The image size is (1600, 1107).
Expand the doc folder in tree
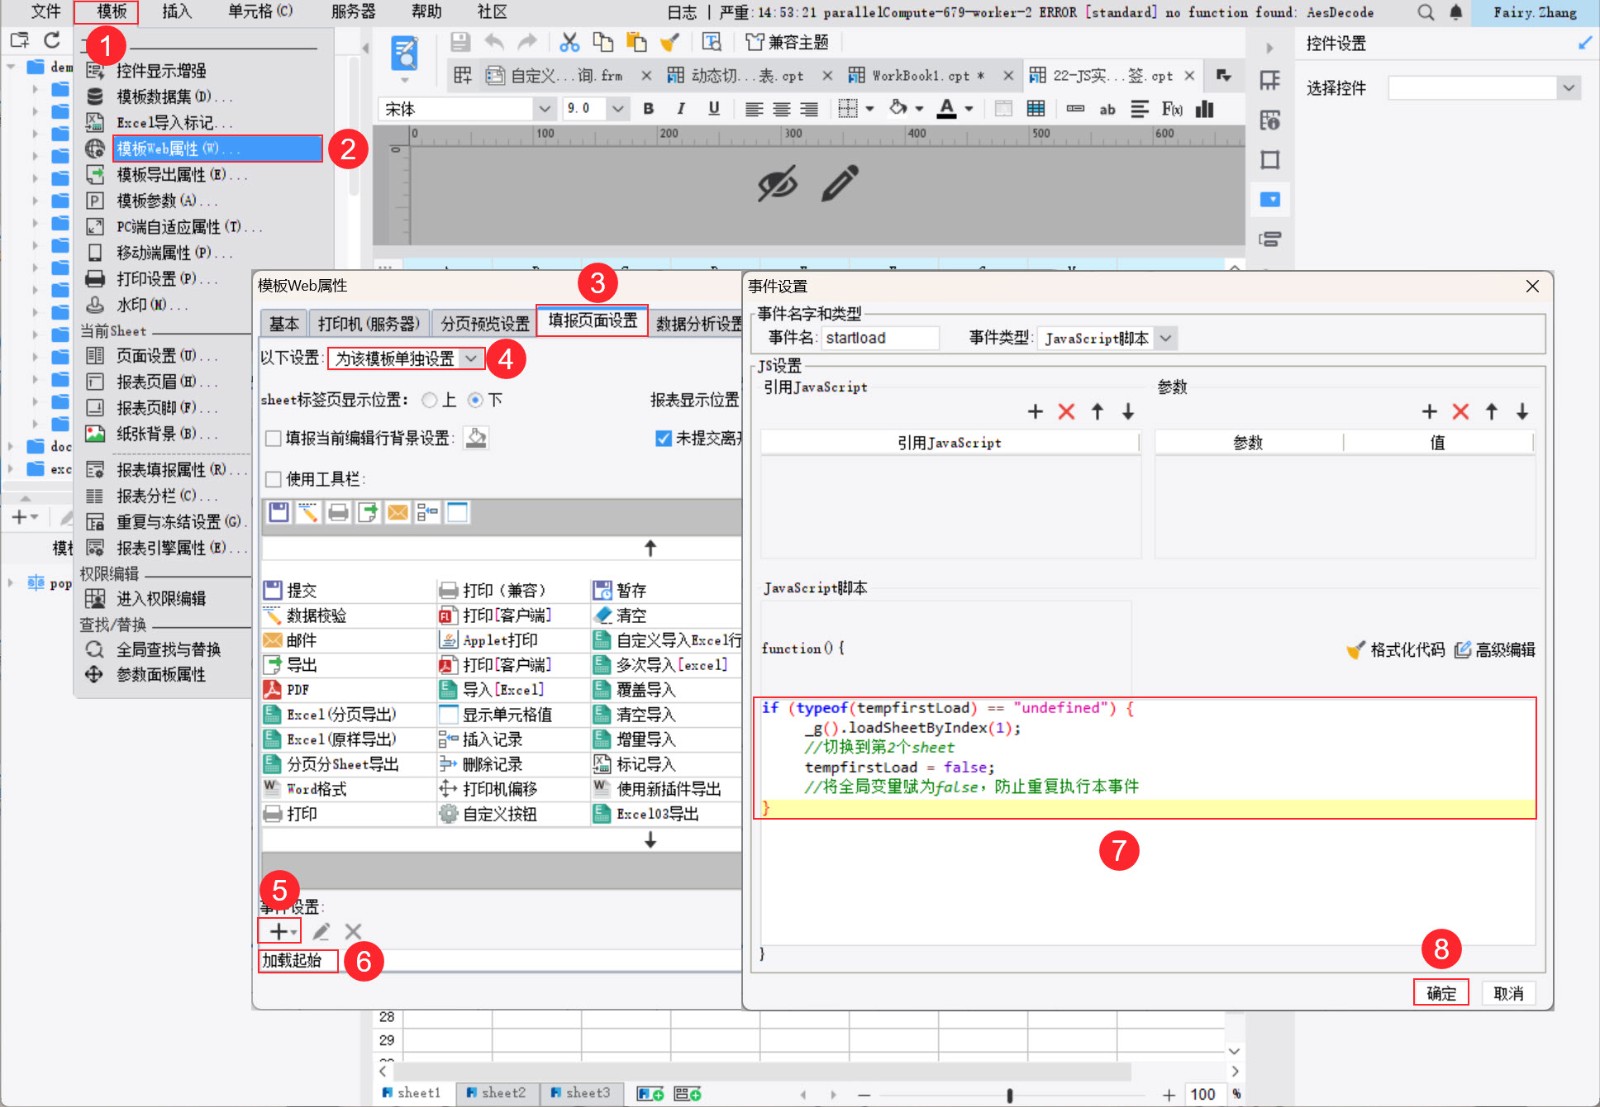pyautogui.click(x=11, y=446)
